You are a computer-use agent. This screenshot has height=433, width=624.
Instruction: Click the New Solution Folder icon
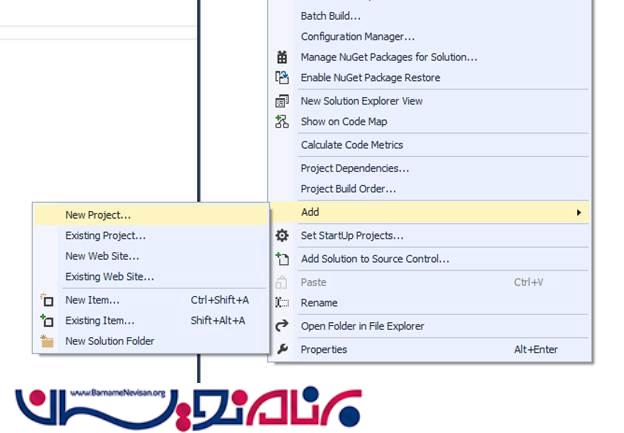coord(46,342)
